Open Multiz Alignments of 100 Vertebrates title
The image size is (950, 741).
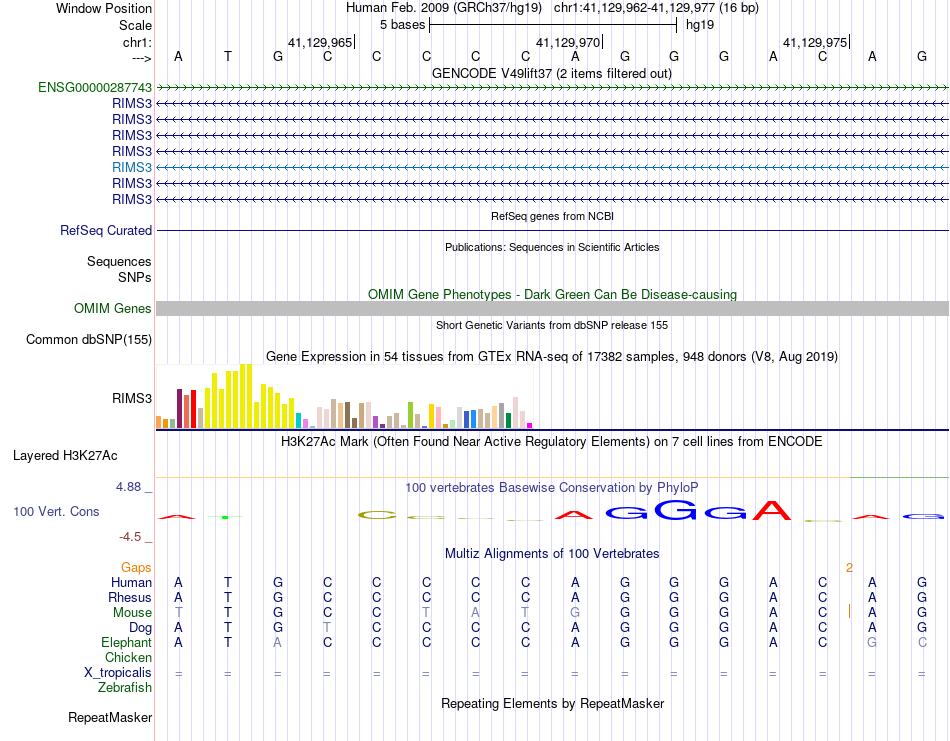(552, 553)
